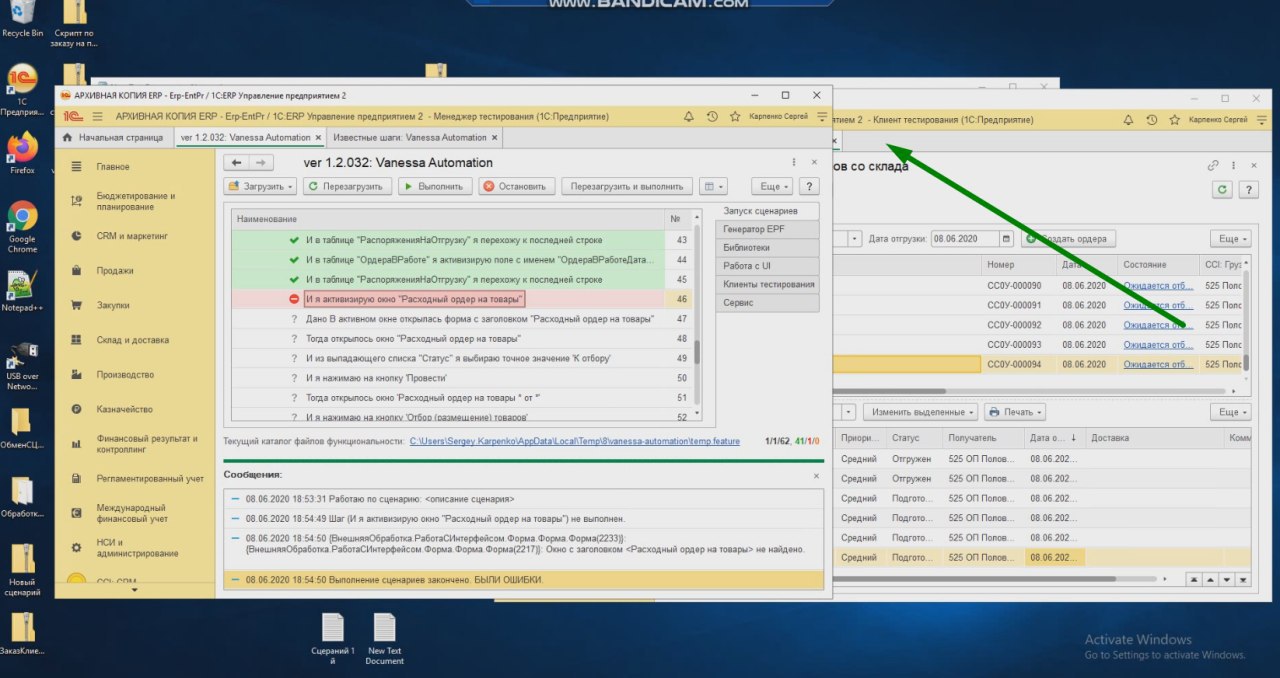Click the star icon in Клиент тестирования window
This screenshot has width=1280, height=678.
(x=1175, y=119)
